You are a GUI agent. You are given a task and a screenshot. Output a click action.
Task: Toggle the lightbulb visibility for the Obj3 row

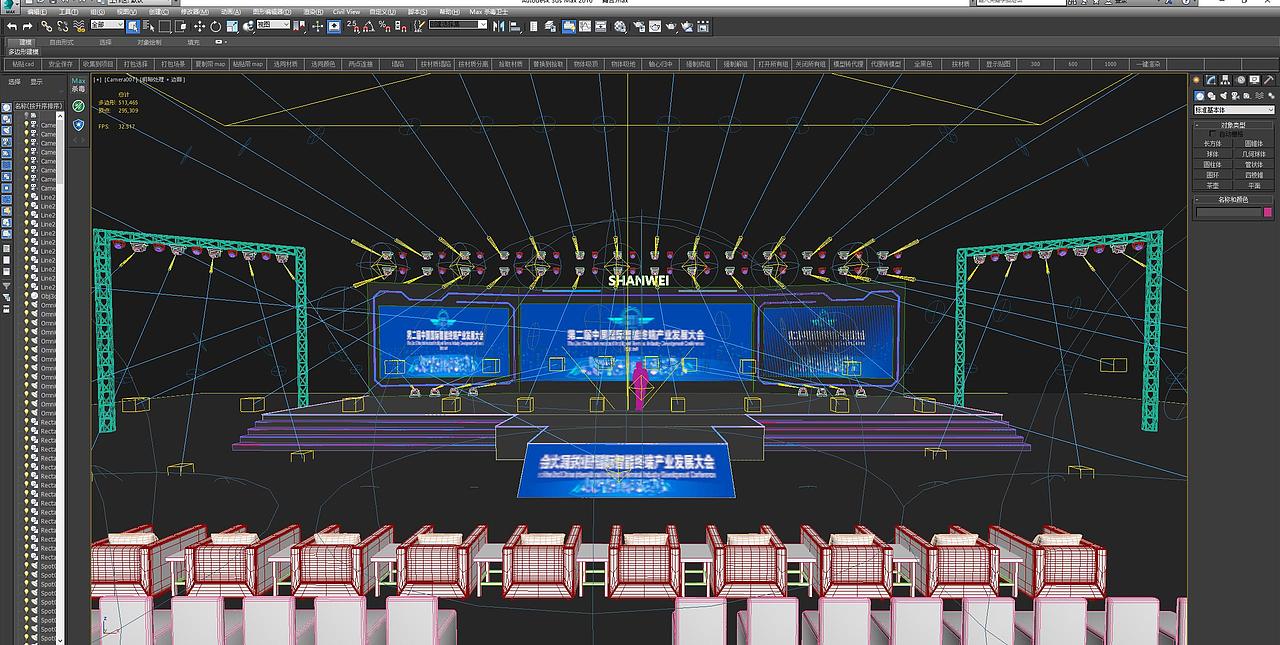[27, 296]
